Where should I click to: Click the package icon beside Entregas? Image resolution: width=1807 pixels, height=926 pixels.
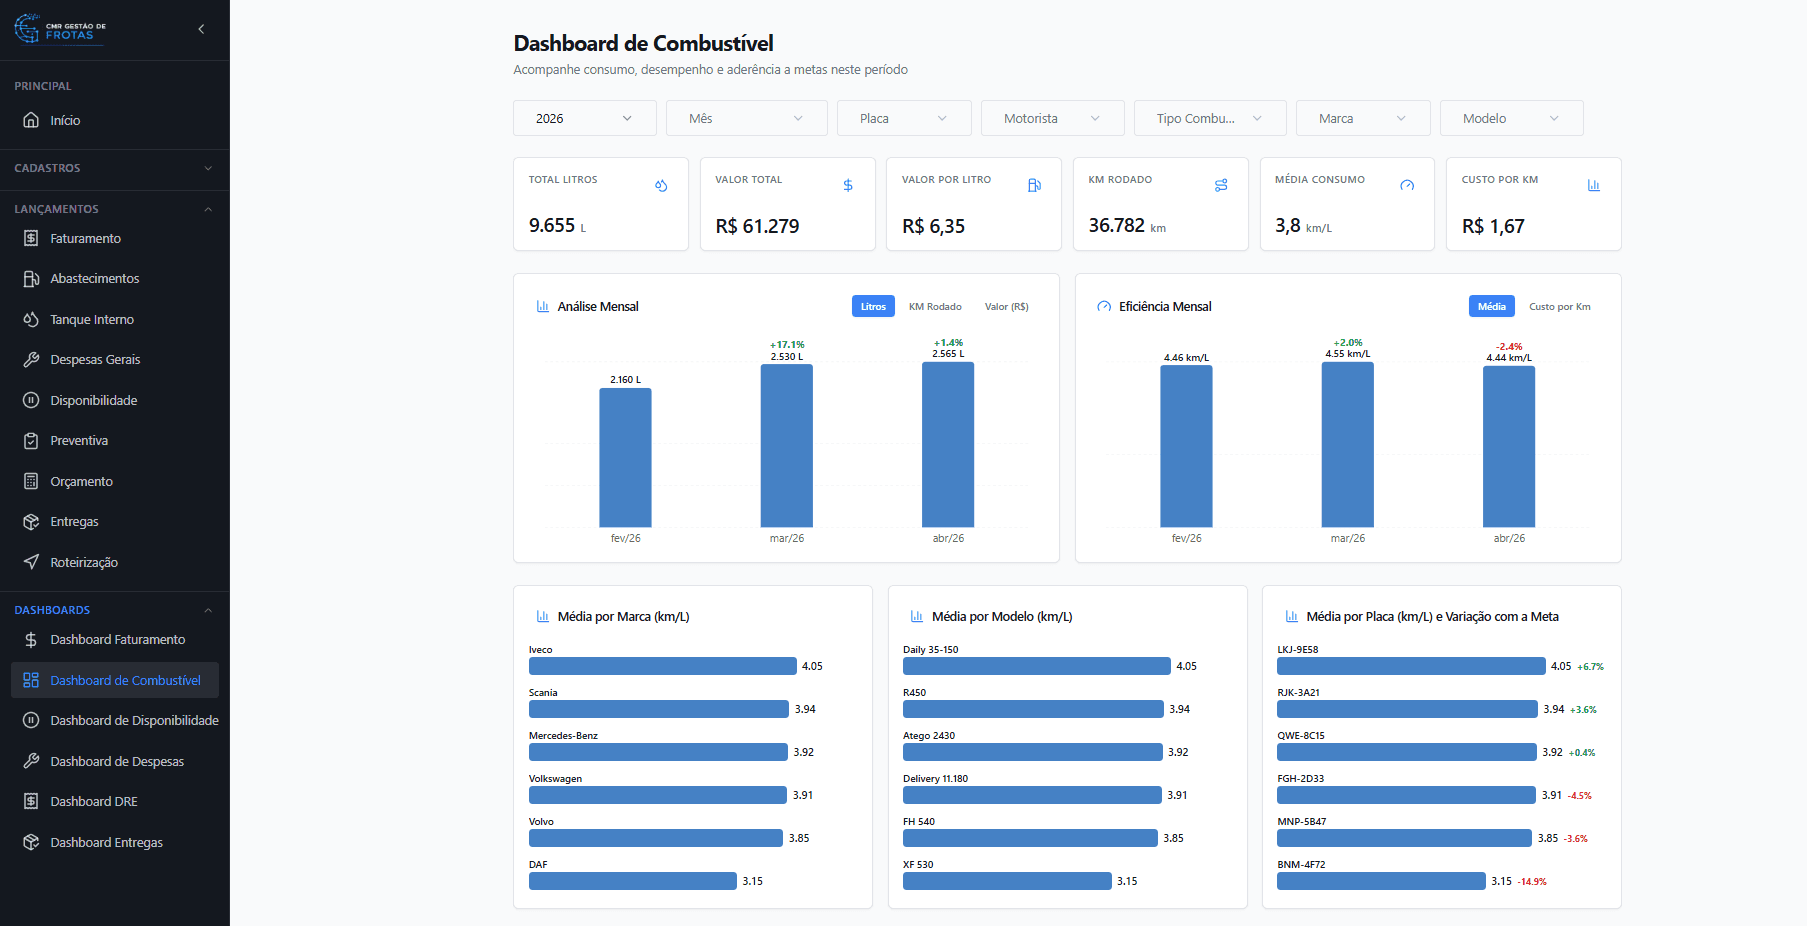31,521
